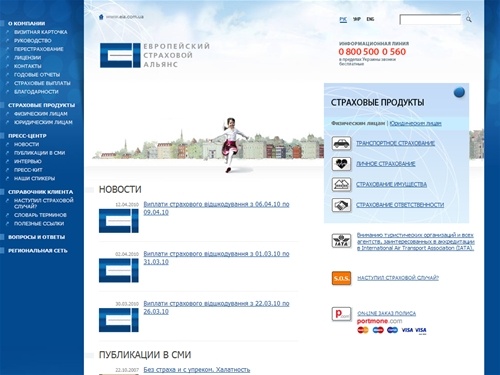Viewport: 500px width, 375px height.
Task: Click the Portmone P icon
Action: [x=341, y=314]
